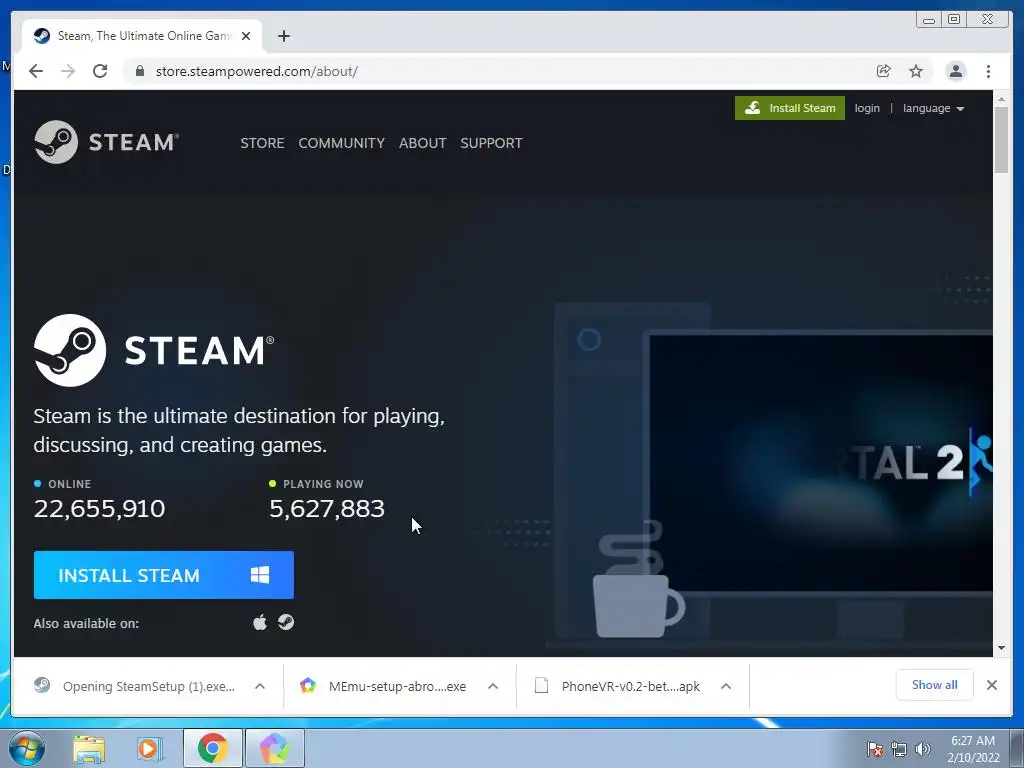Image resolution: width=1024 pixels, height=768 pixels.
Task: Click the Chrome taskbar icon
Action: click(212, 748)
